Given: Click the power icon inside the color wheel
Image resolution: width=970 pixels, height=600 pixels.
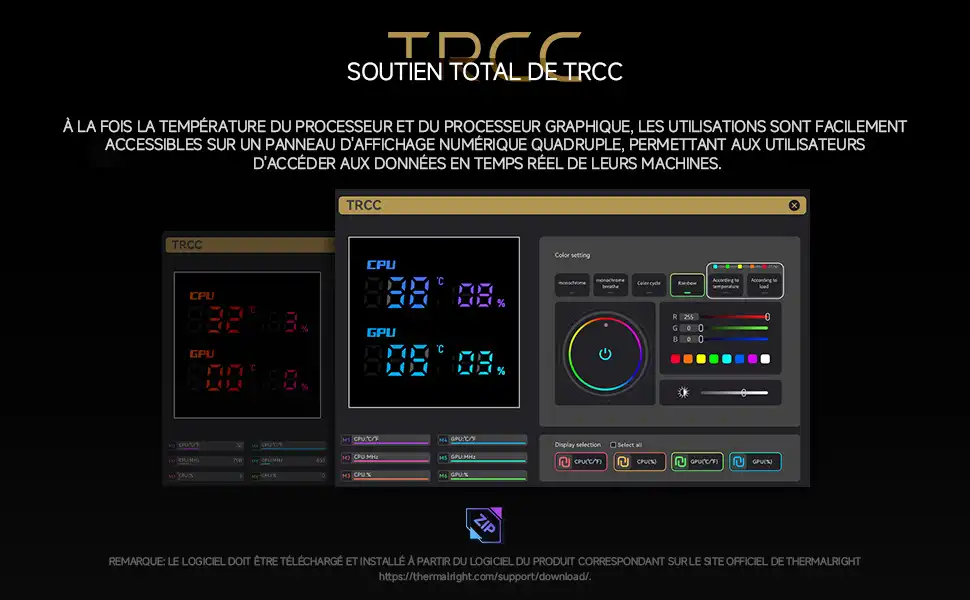Looking at the screenshot, I should pyautogui.click(x=604, y=354).
